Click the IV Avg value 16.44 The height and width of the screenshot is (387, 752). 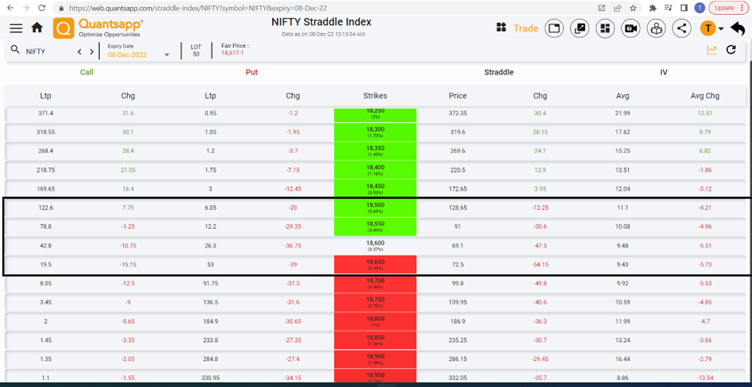pyautogui.click(x=623, y=359)
